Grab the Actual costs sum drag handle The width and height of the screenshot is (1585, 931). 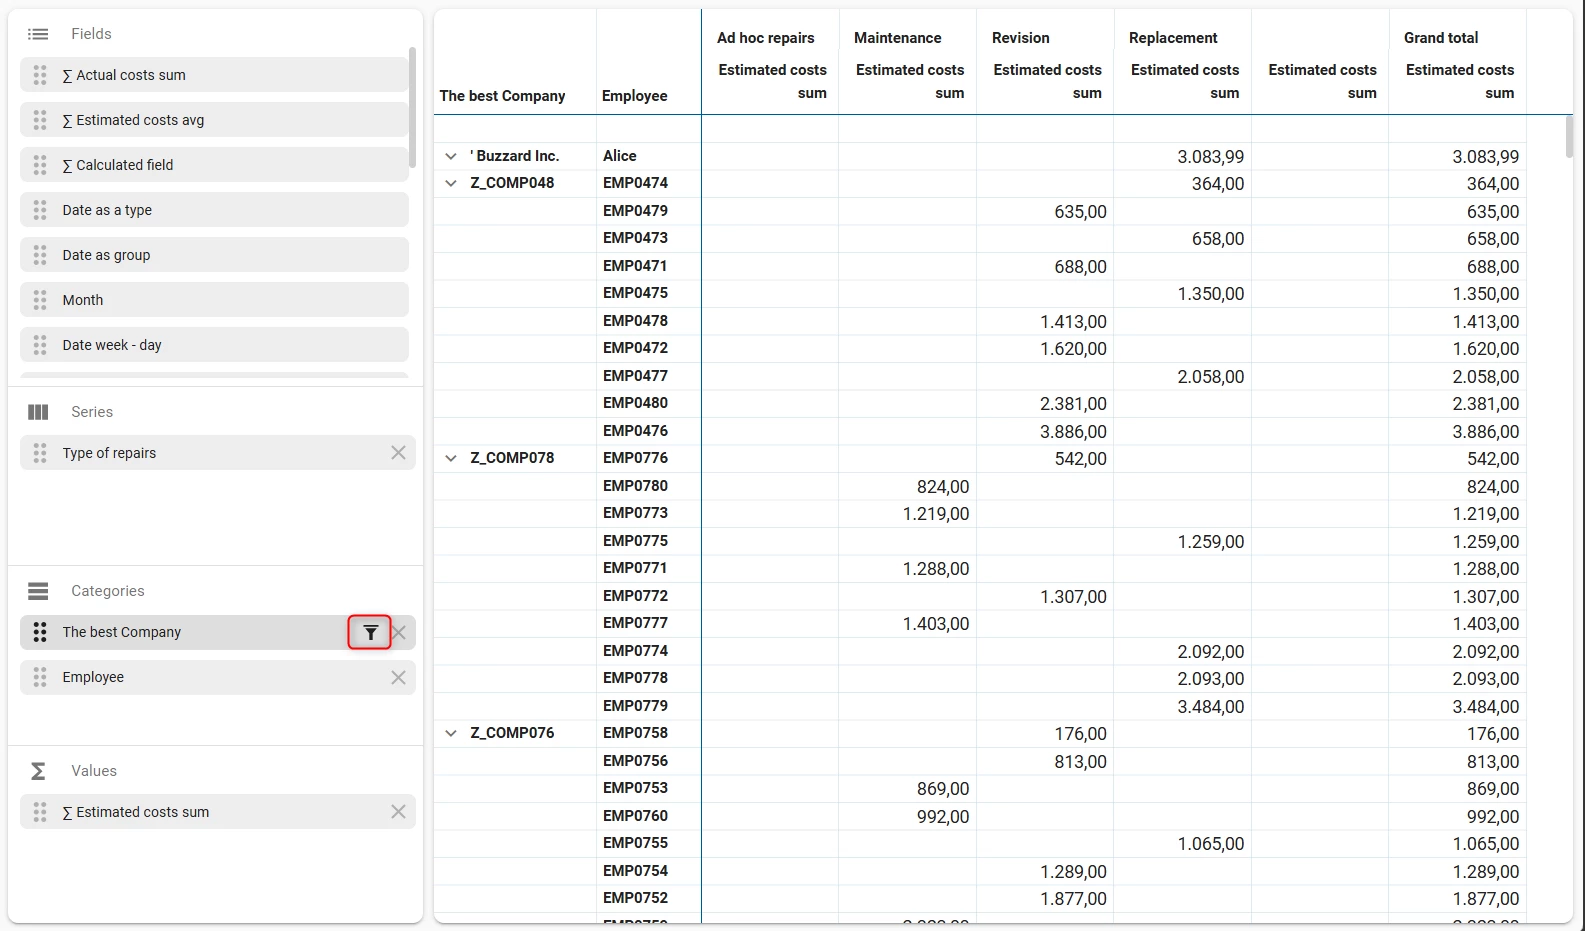point(40,75)
